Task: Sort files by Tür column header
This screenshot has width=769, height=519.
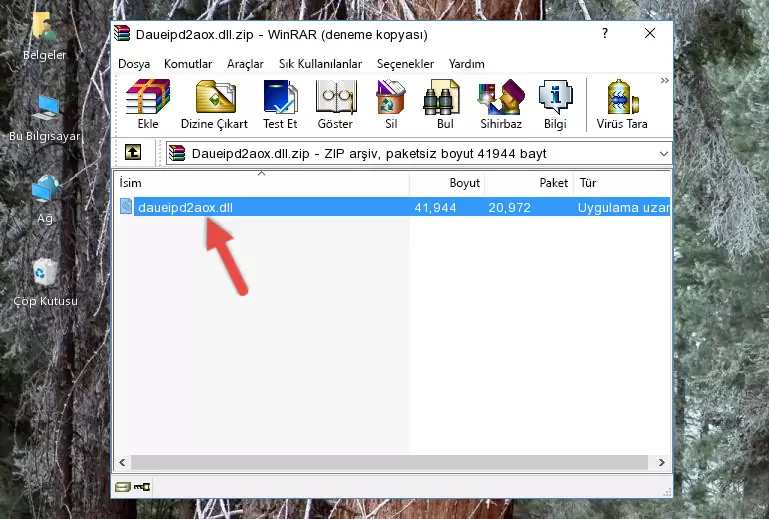Action: click(x=622, y=183)
